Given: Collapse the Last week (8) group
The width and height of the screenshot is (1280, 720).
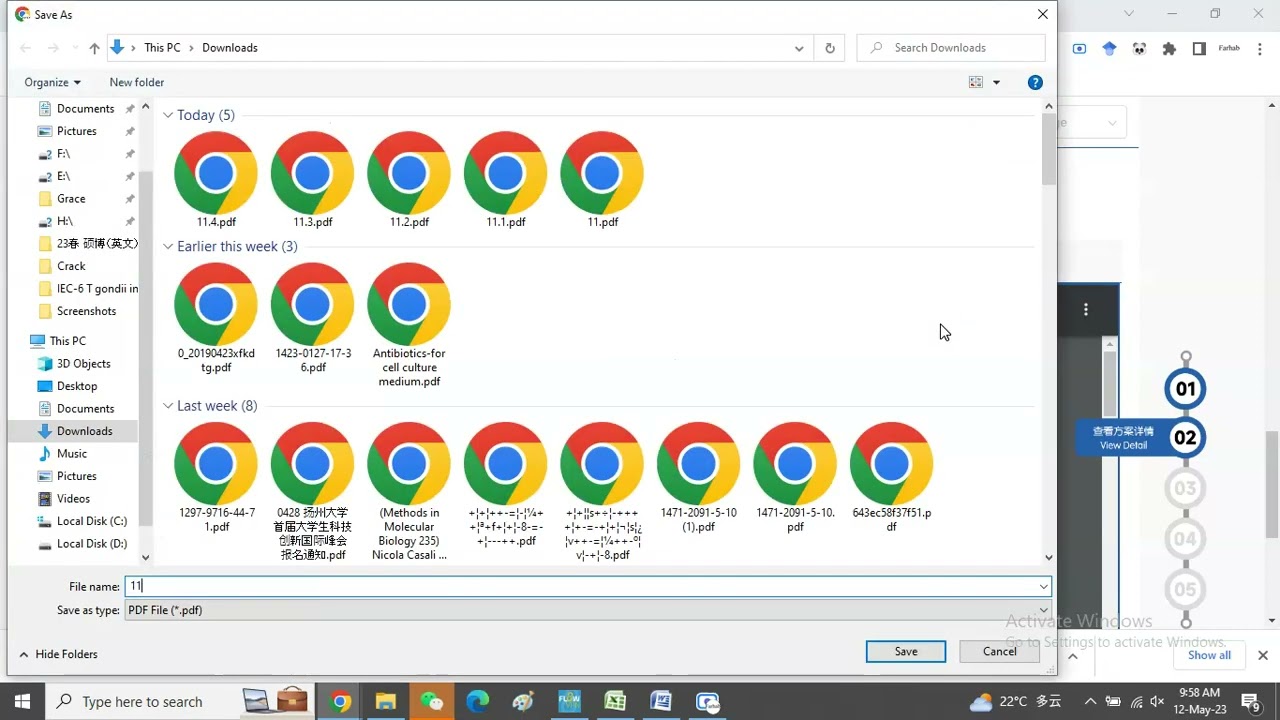Looking at the screenshot, I should coord(168,406).
